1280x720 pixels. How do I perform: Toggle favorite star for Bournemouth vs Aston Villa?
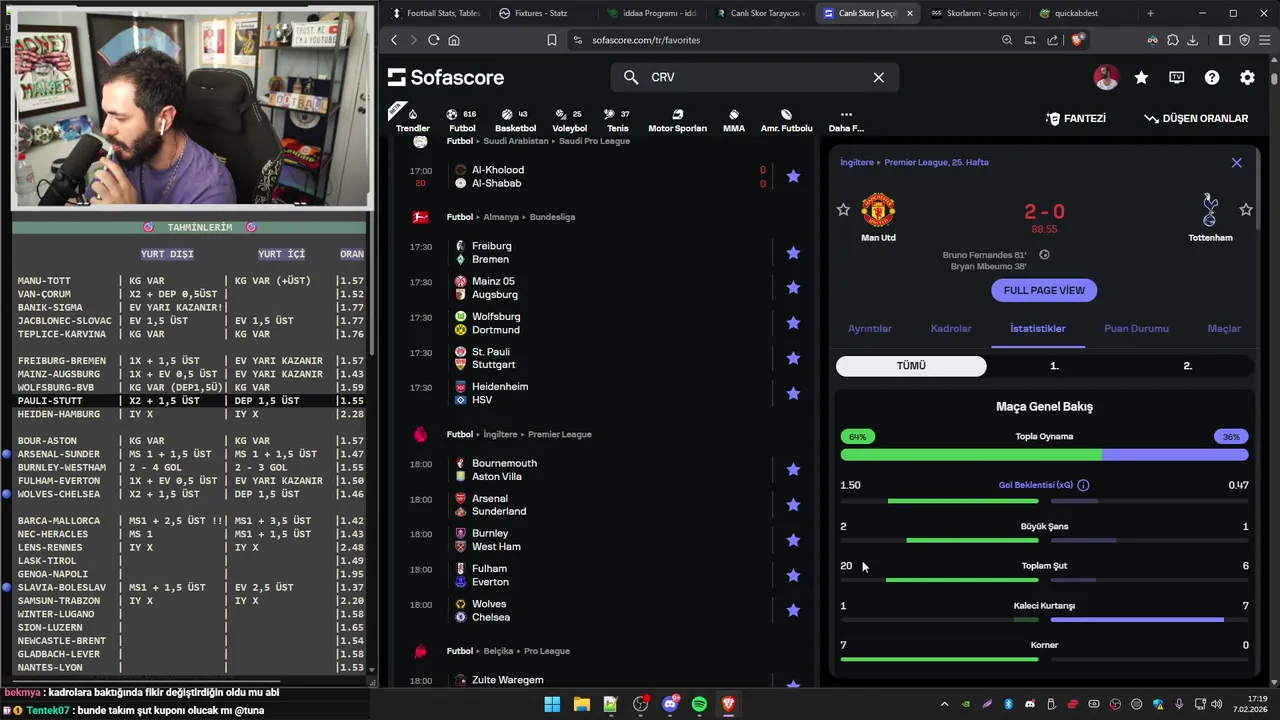tap(793, 469)
